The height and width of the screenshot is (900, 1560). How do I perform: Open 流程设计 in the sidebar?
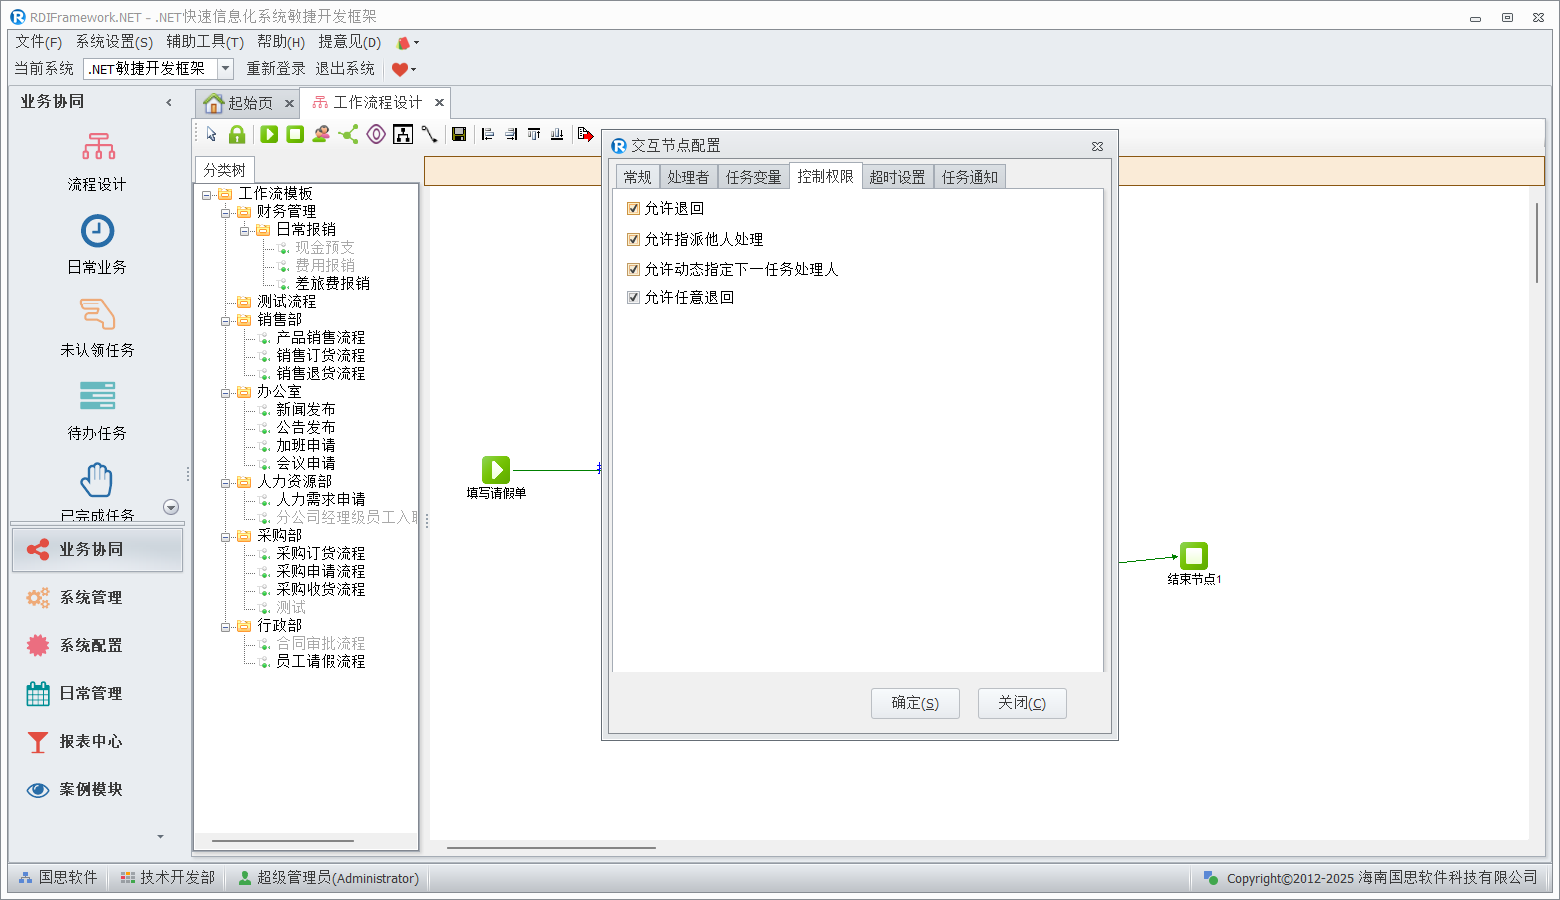click(x=97, y=162)
